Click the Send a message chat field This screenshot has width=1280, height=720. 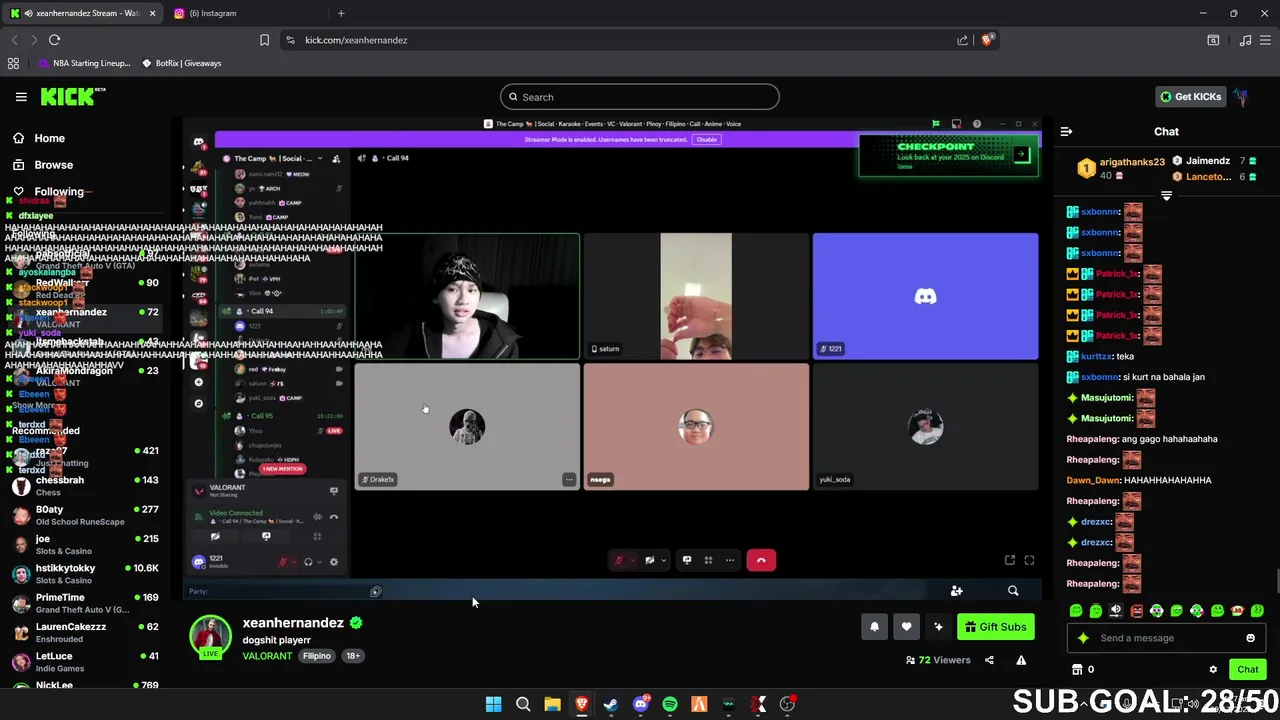coord(1166,638)
